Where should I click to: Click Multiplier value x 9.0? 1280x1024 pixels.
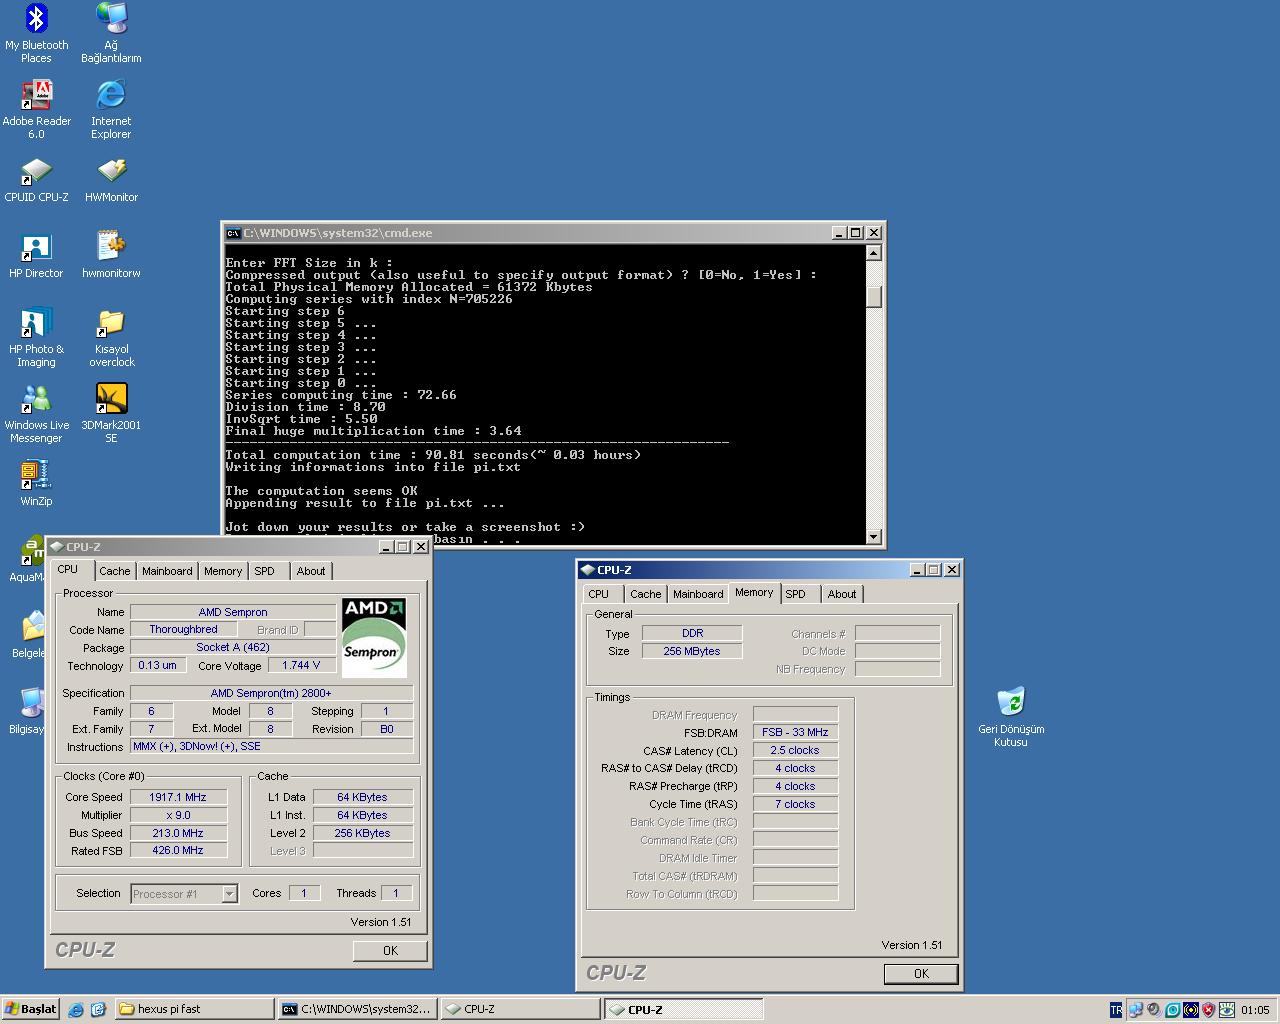(178, 815)
